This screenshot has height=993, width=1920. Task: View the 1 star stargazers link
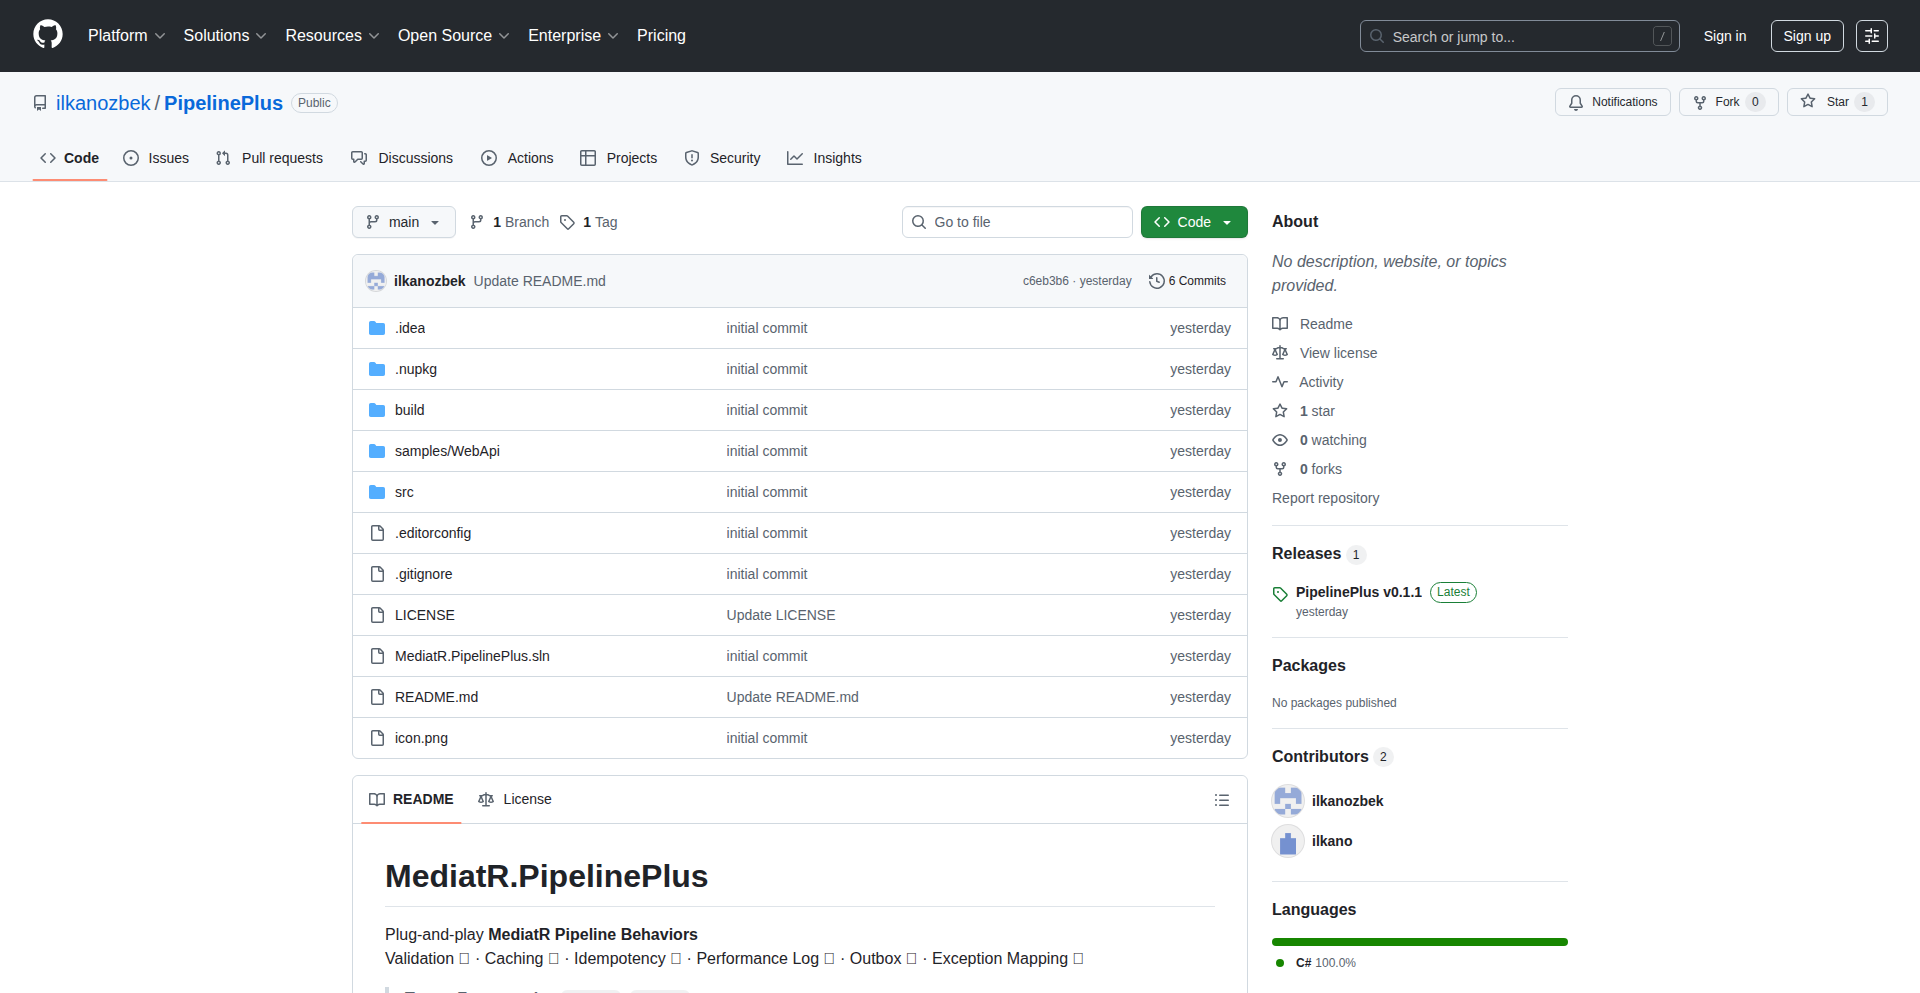pos(1304,411)
